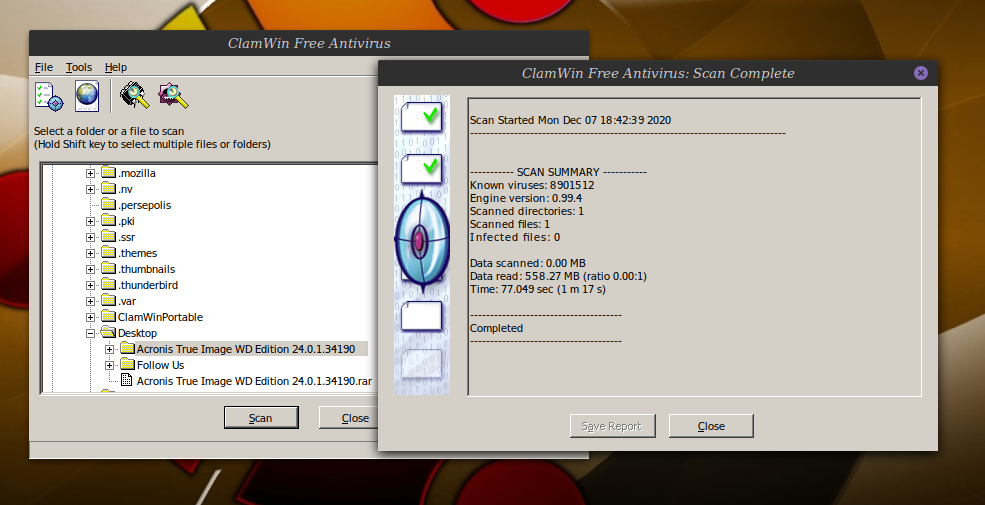Screen dimensions: 985x505
Task: Expand the .themes folder node
Action: [90, 253]
